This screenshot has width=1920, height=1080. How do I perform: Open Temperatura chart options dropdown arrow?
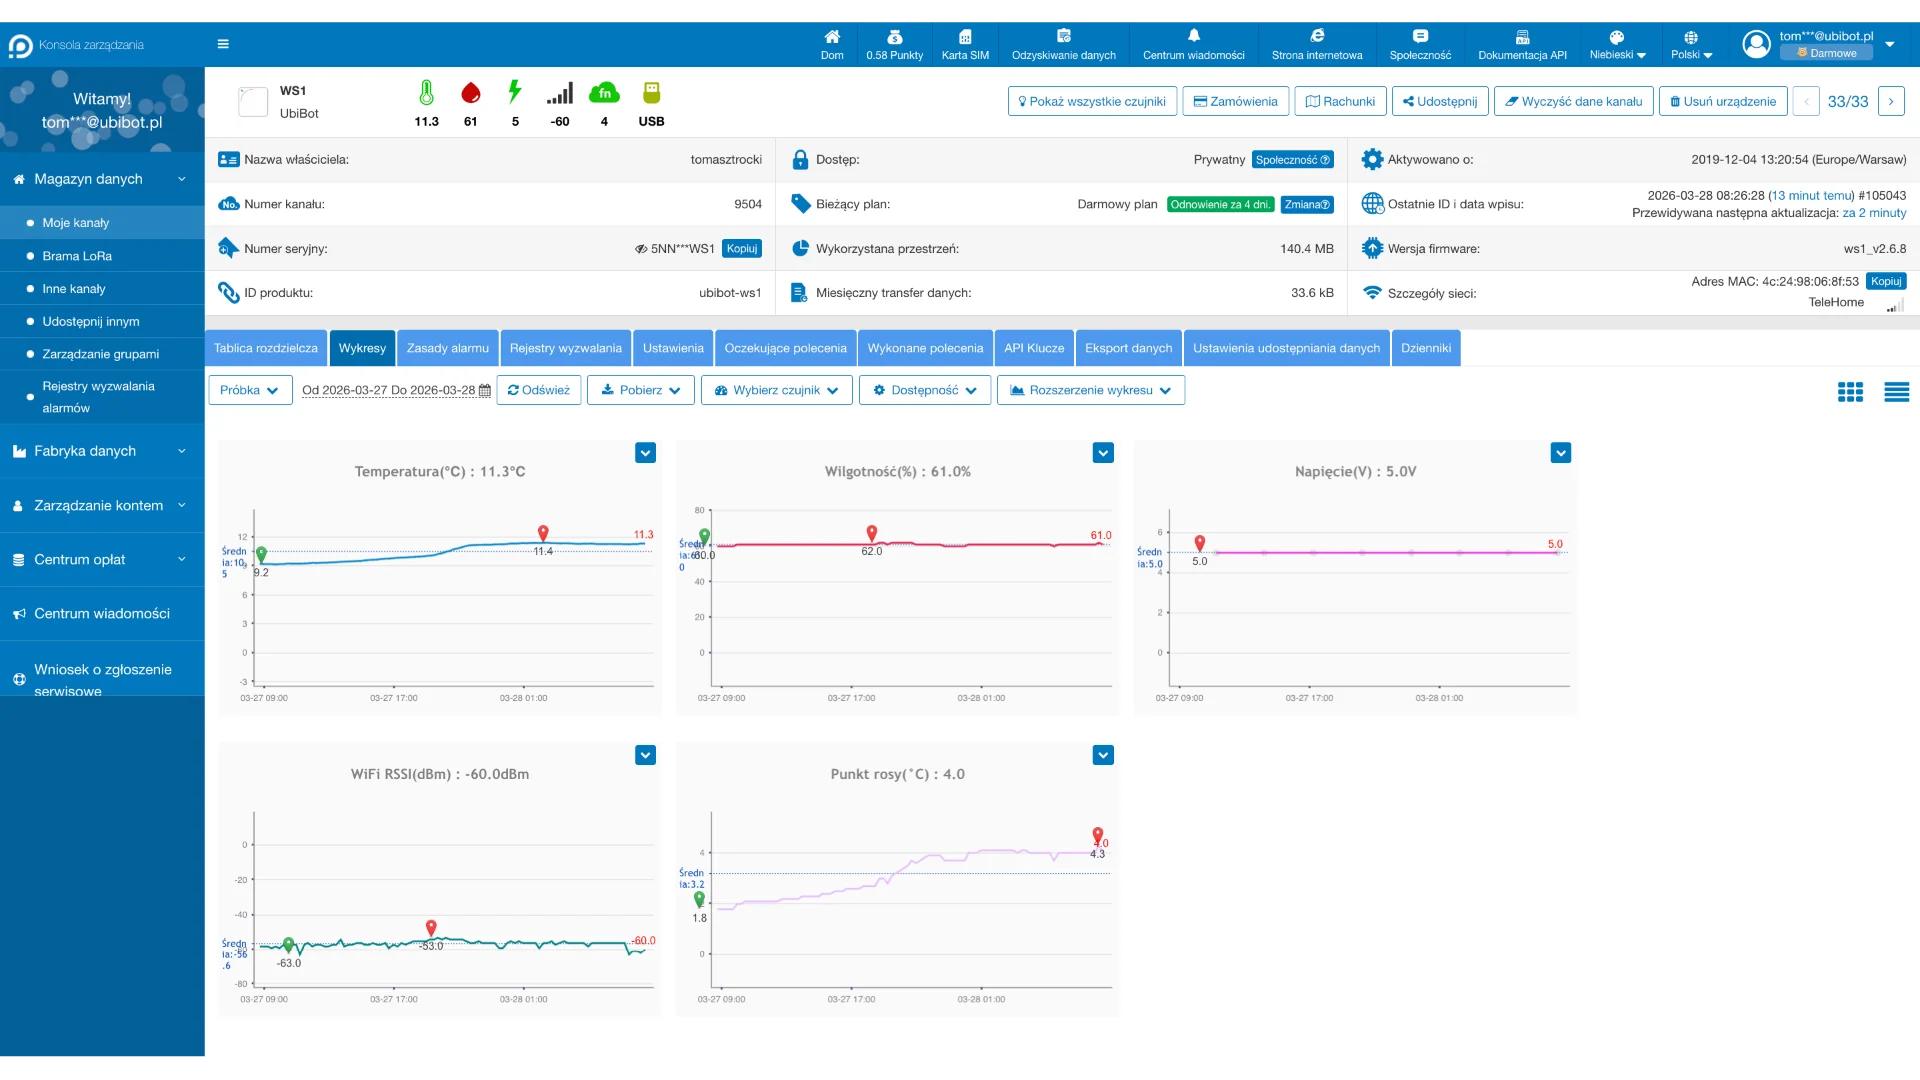(x=645, y=453)
